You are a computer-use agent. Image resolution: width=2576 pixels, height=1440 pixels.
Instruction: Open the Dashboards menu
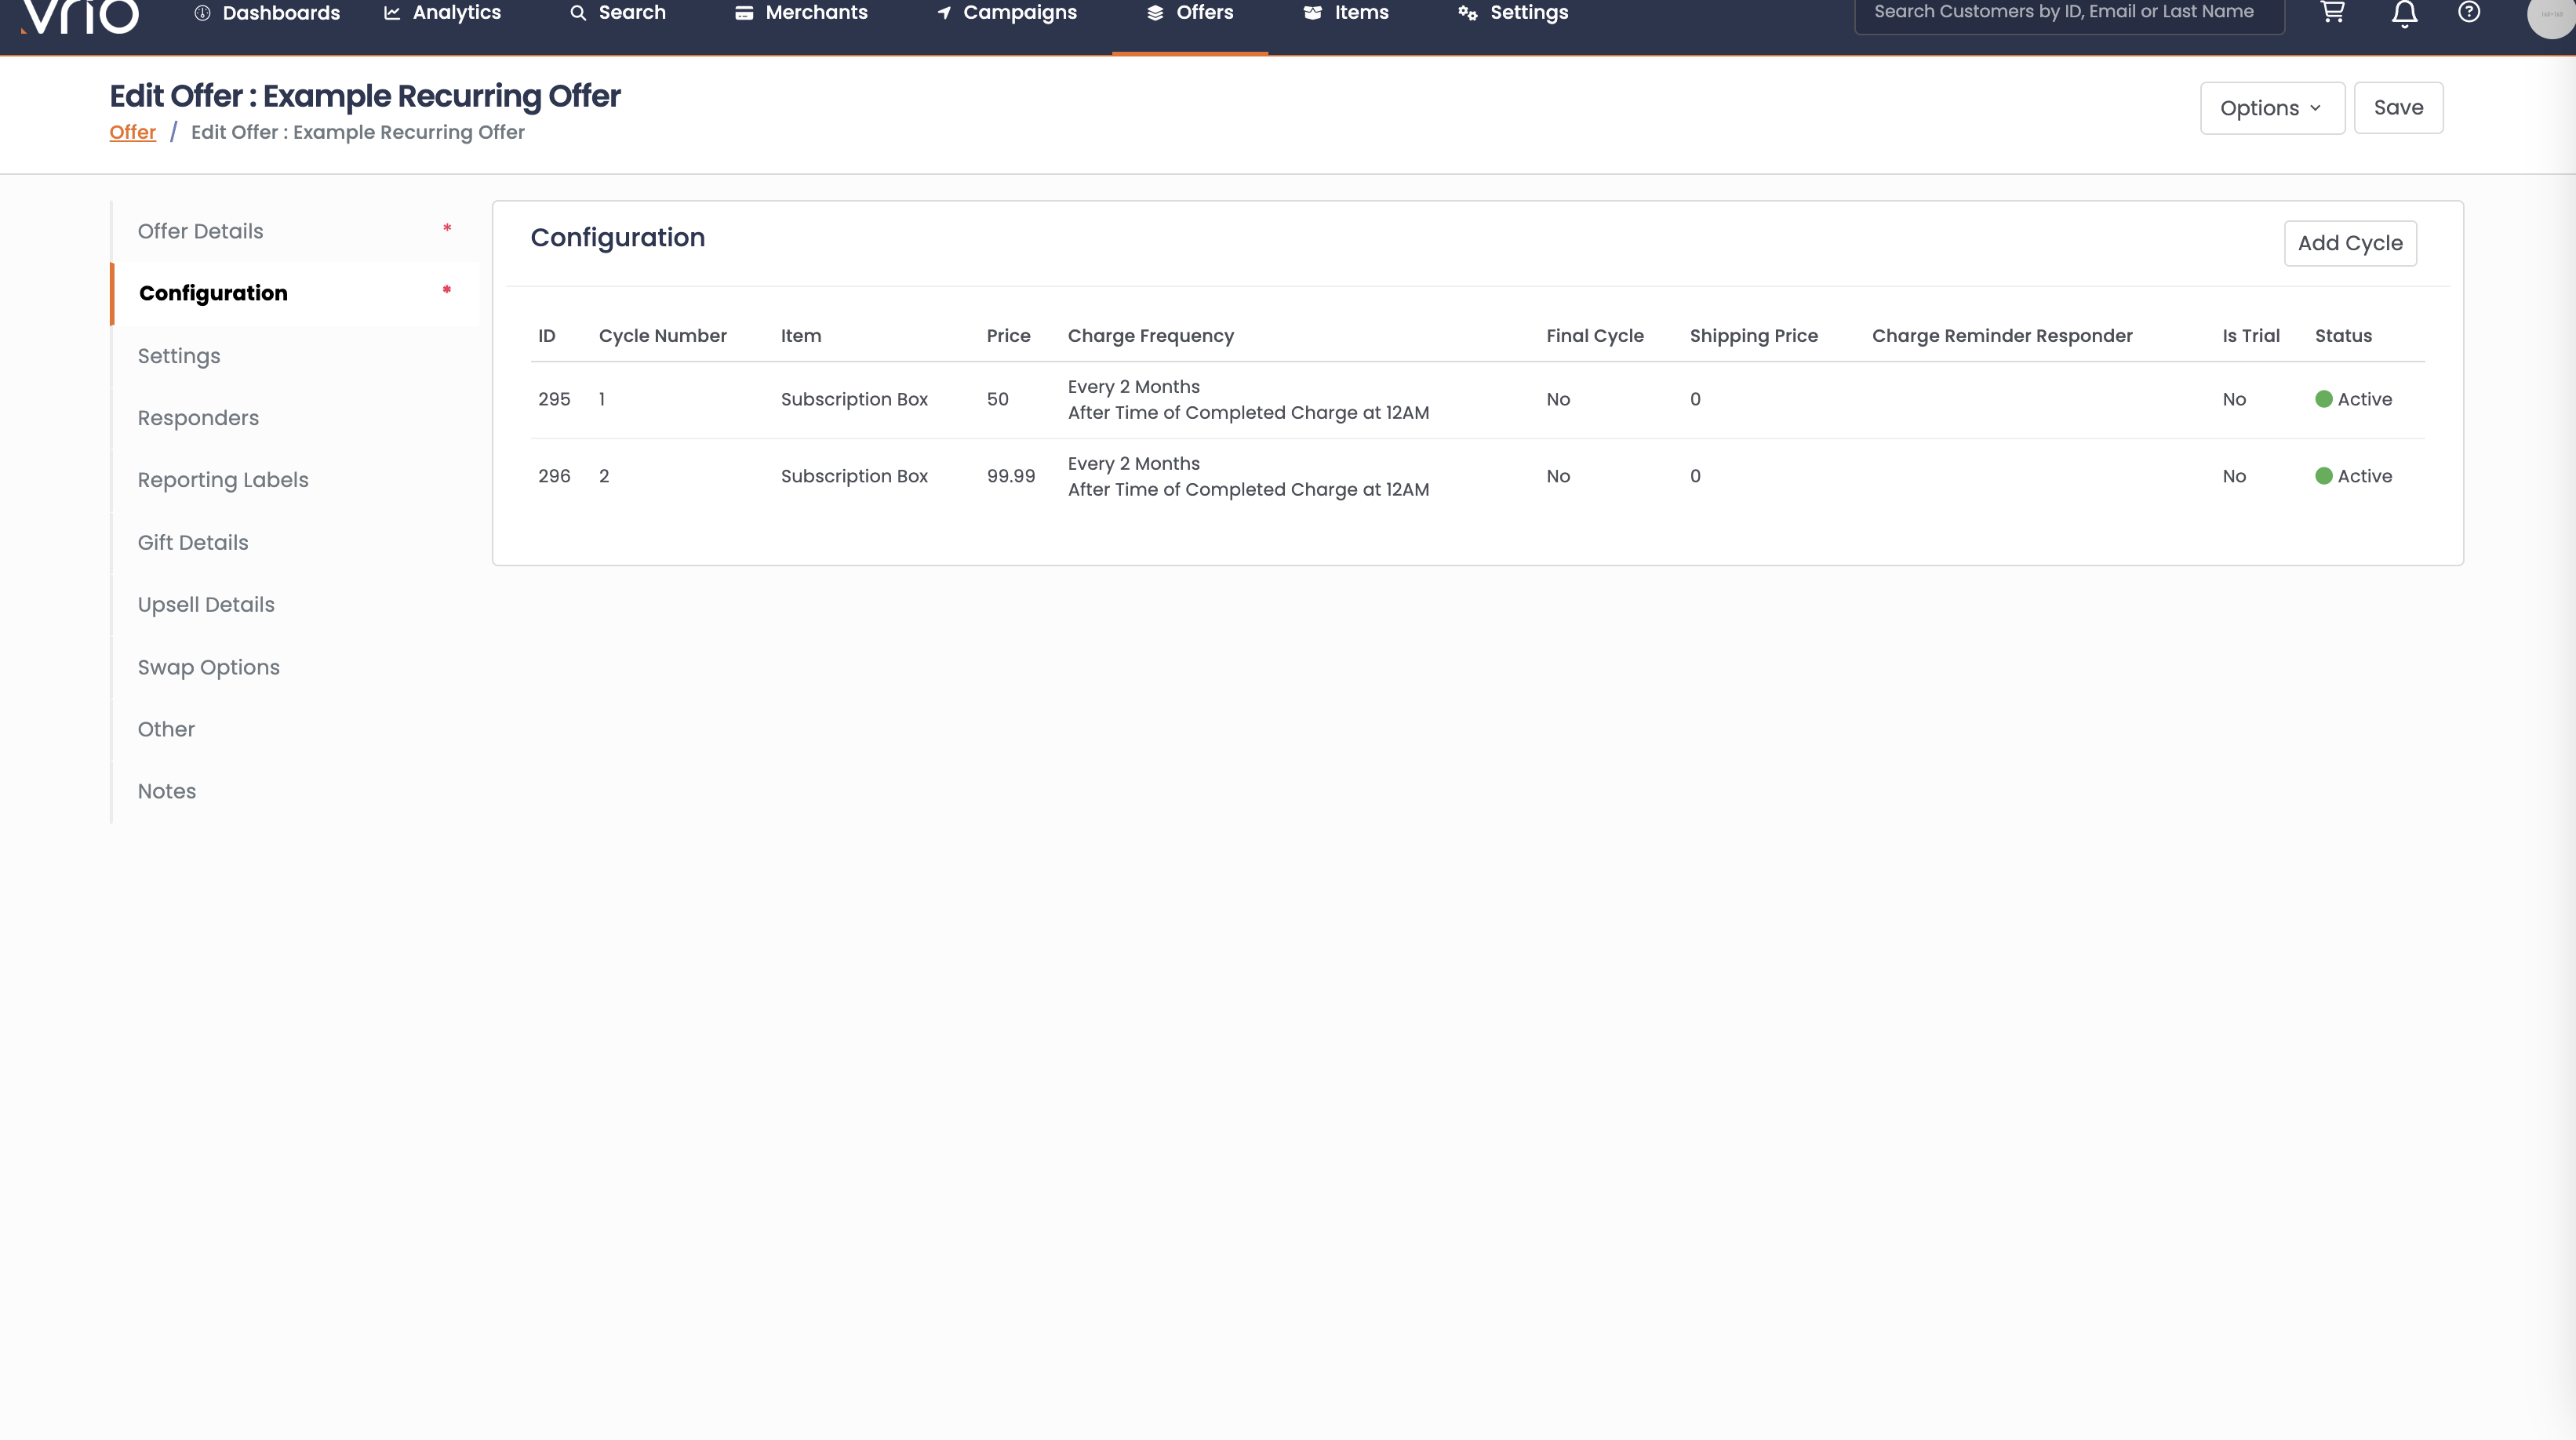pyautogui.click(x=267, y=13)
